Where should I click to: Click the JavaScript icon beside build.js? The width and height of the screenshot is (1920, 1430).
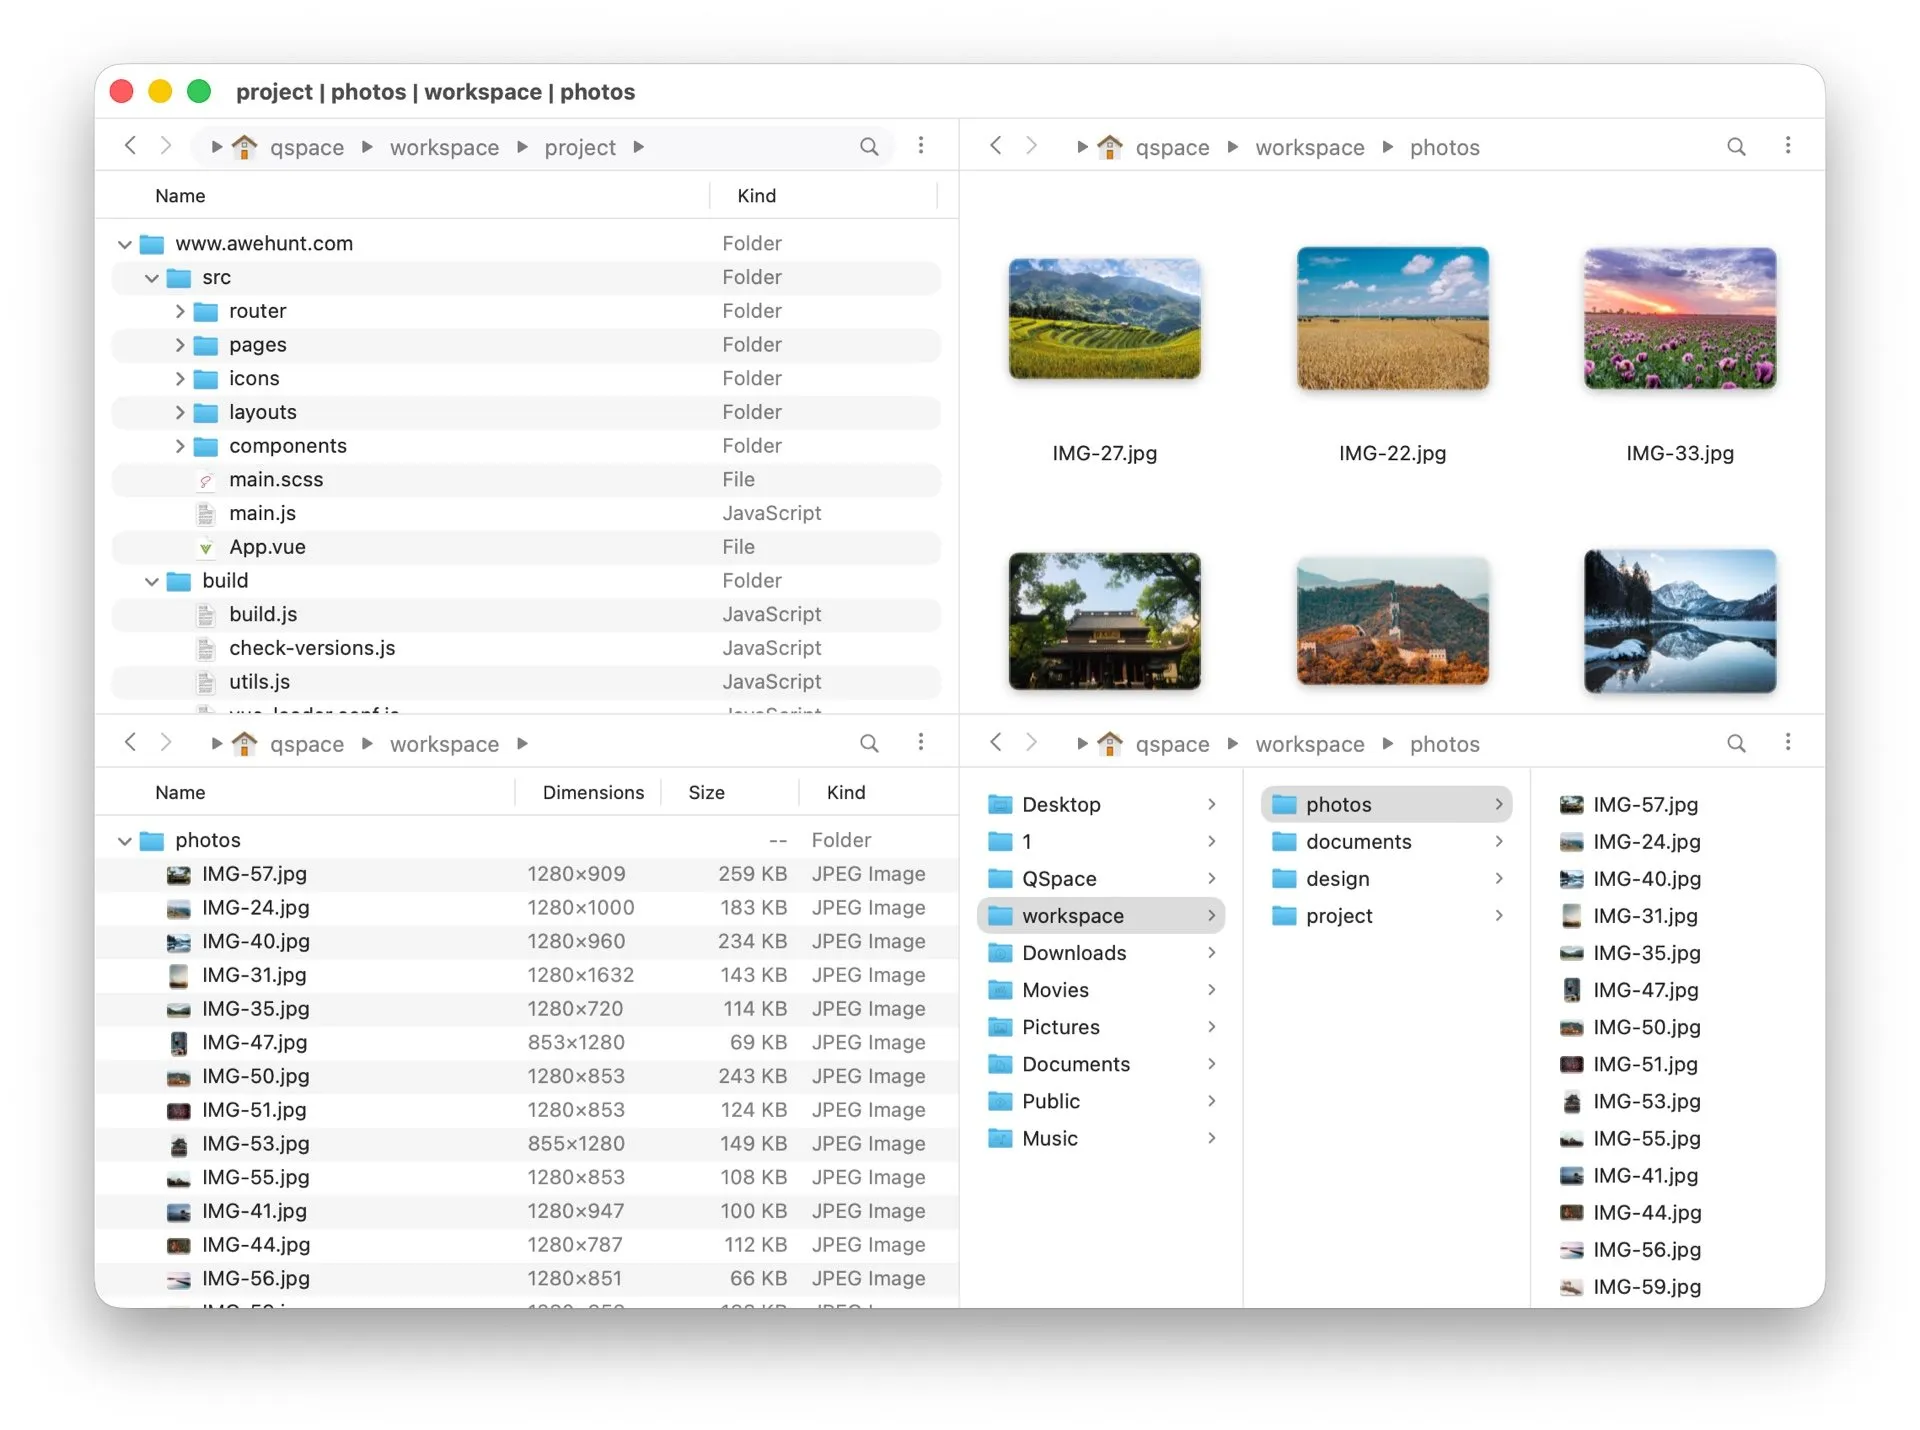pyautogui.click(x=206, y=614)
